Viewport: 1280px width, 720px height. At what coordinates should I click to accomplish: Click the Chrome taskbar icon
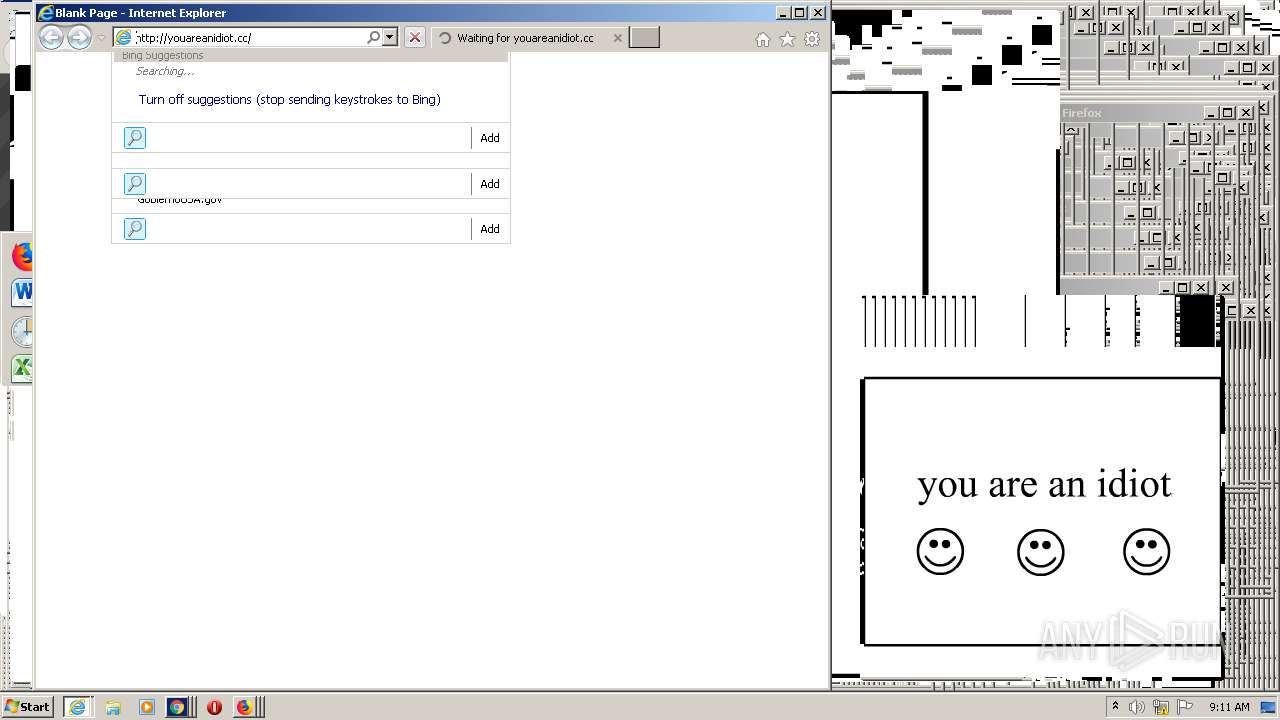177,707
